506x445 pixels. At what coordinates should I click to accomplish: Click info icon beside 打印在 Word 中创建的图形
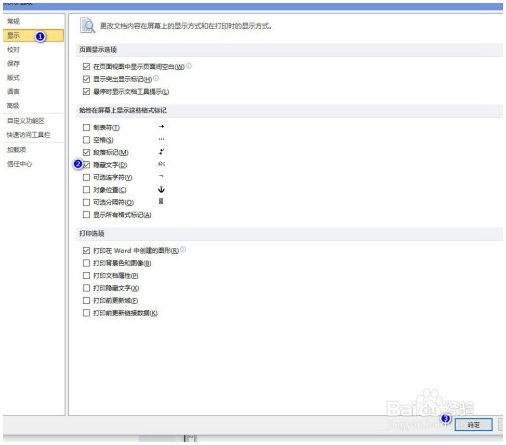pyautogui.click(x=183, y=249)
